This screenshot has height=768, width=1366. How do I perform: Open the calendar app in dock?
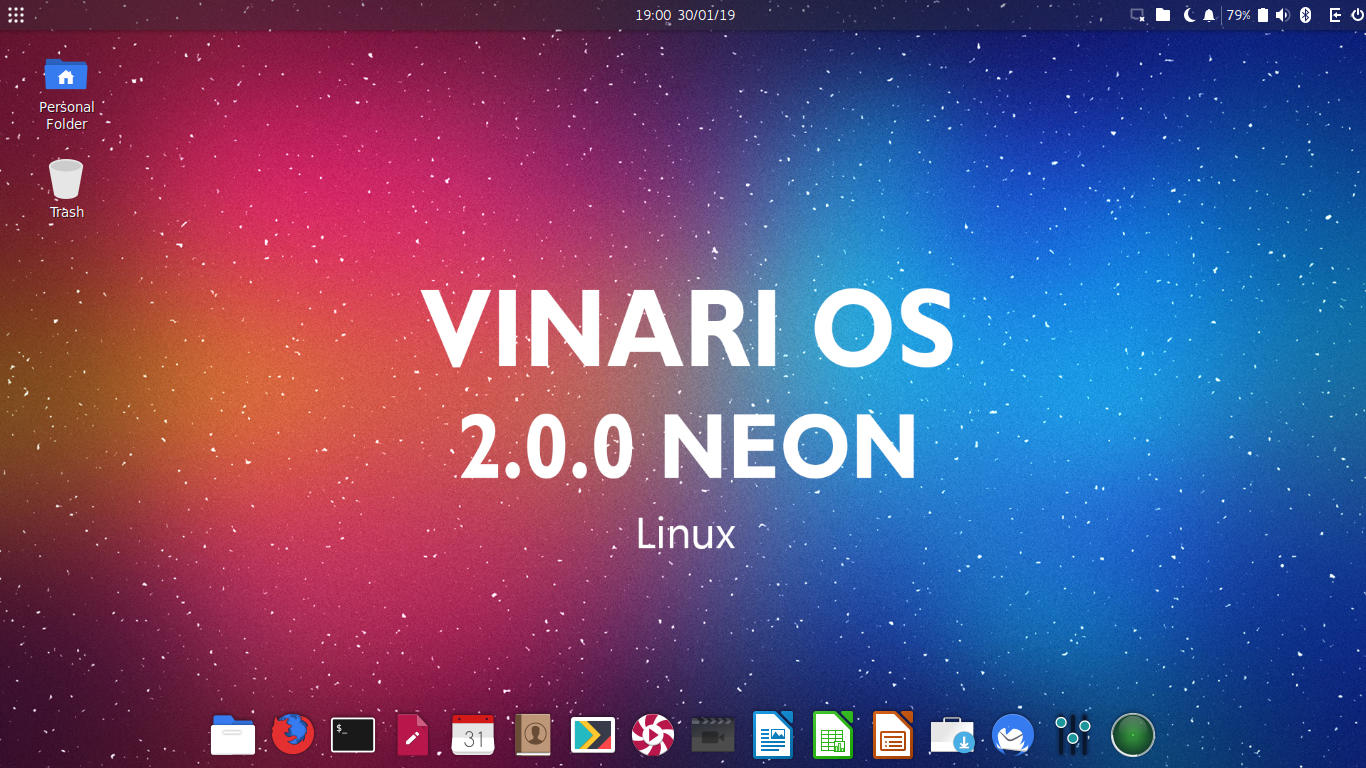473,734
